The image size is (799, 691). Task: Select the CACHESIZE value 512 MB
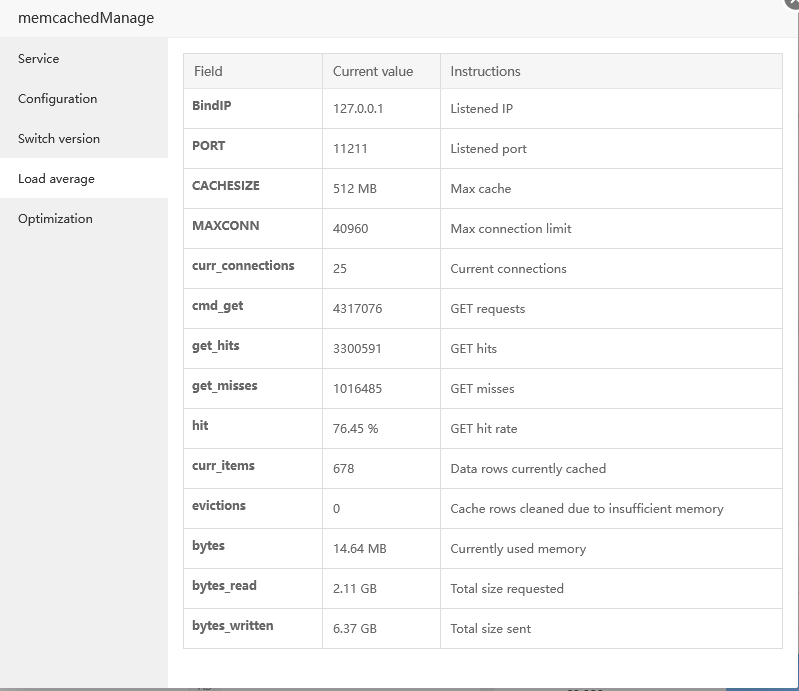click(x=355, y=189)
